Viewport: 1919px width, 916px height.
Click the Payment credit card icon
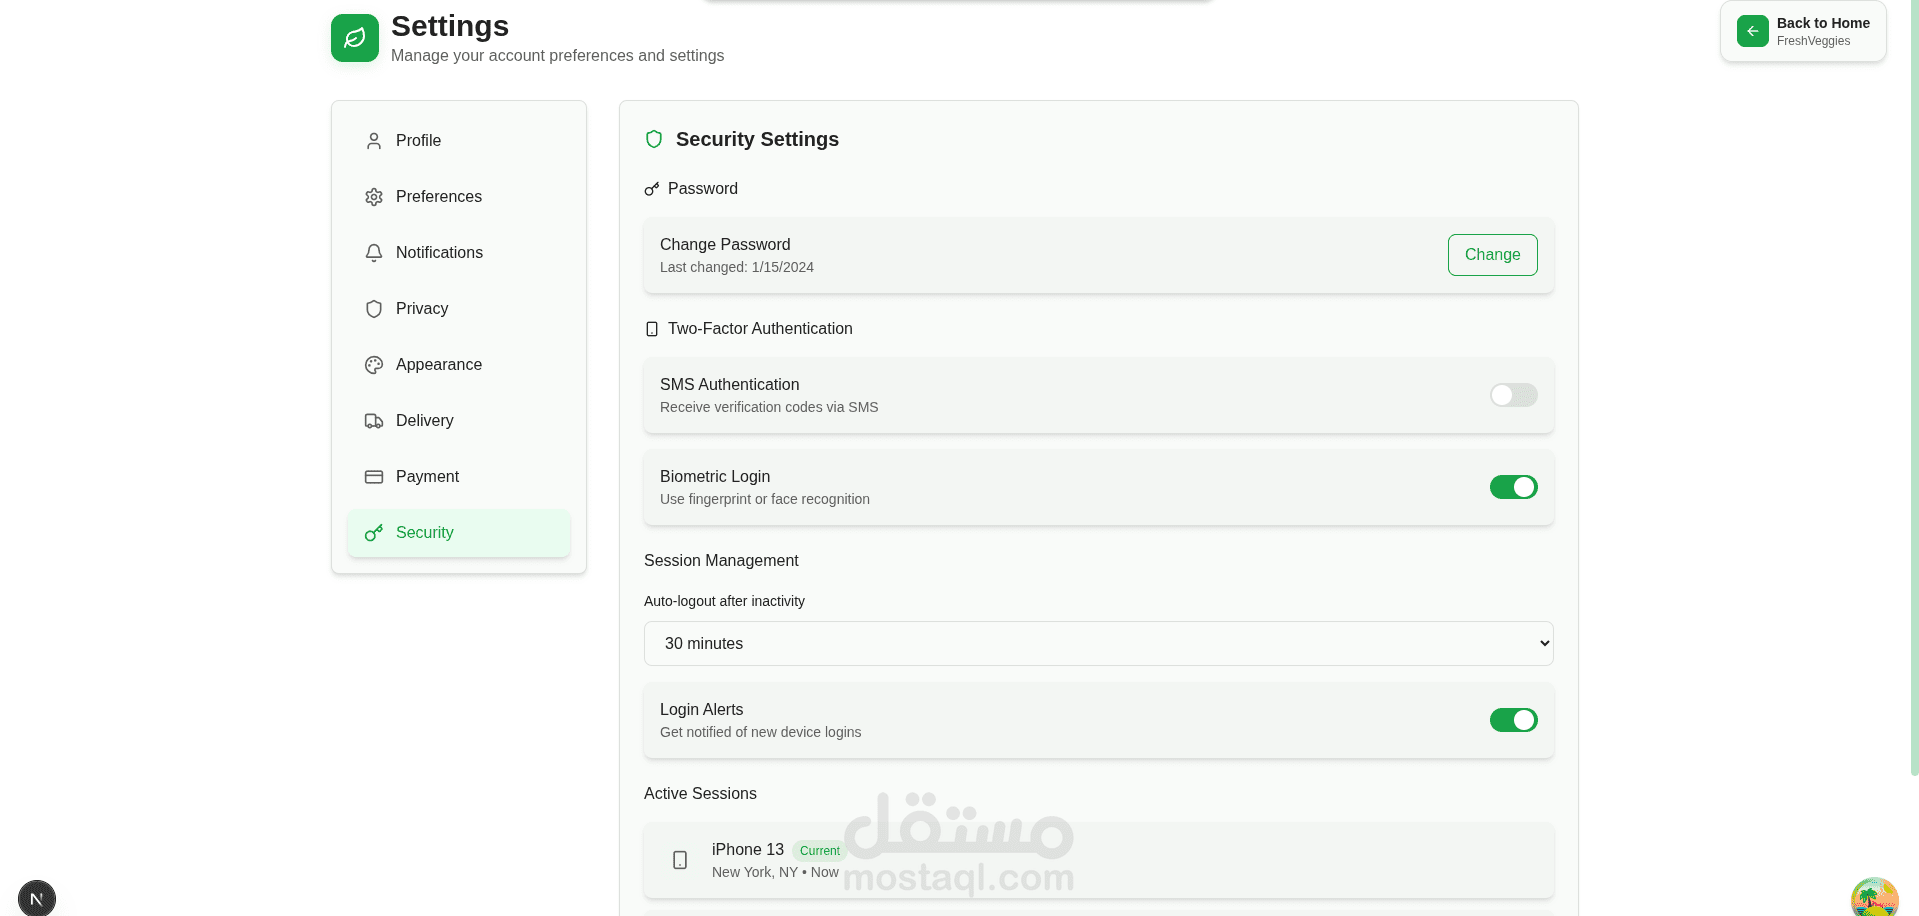pos(374,477)
